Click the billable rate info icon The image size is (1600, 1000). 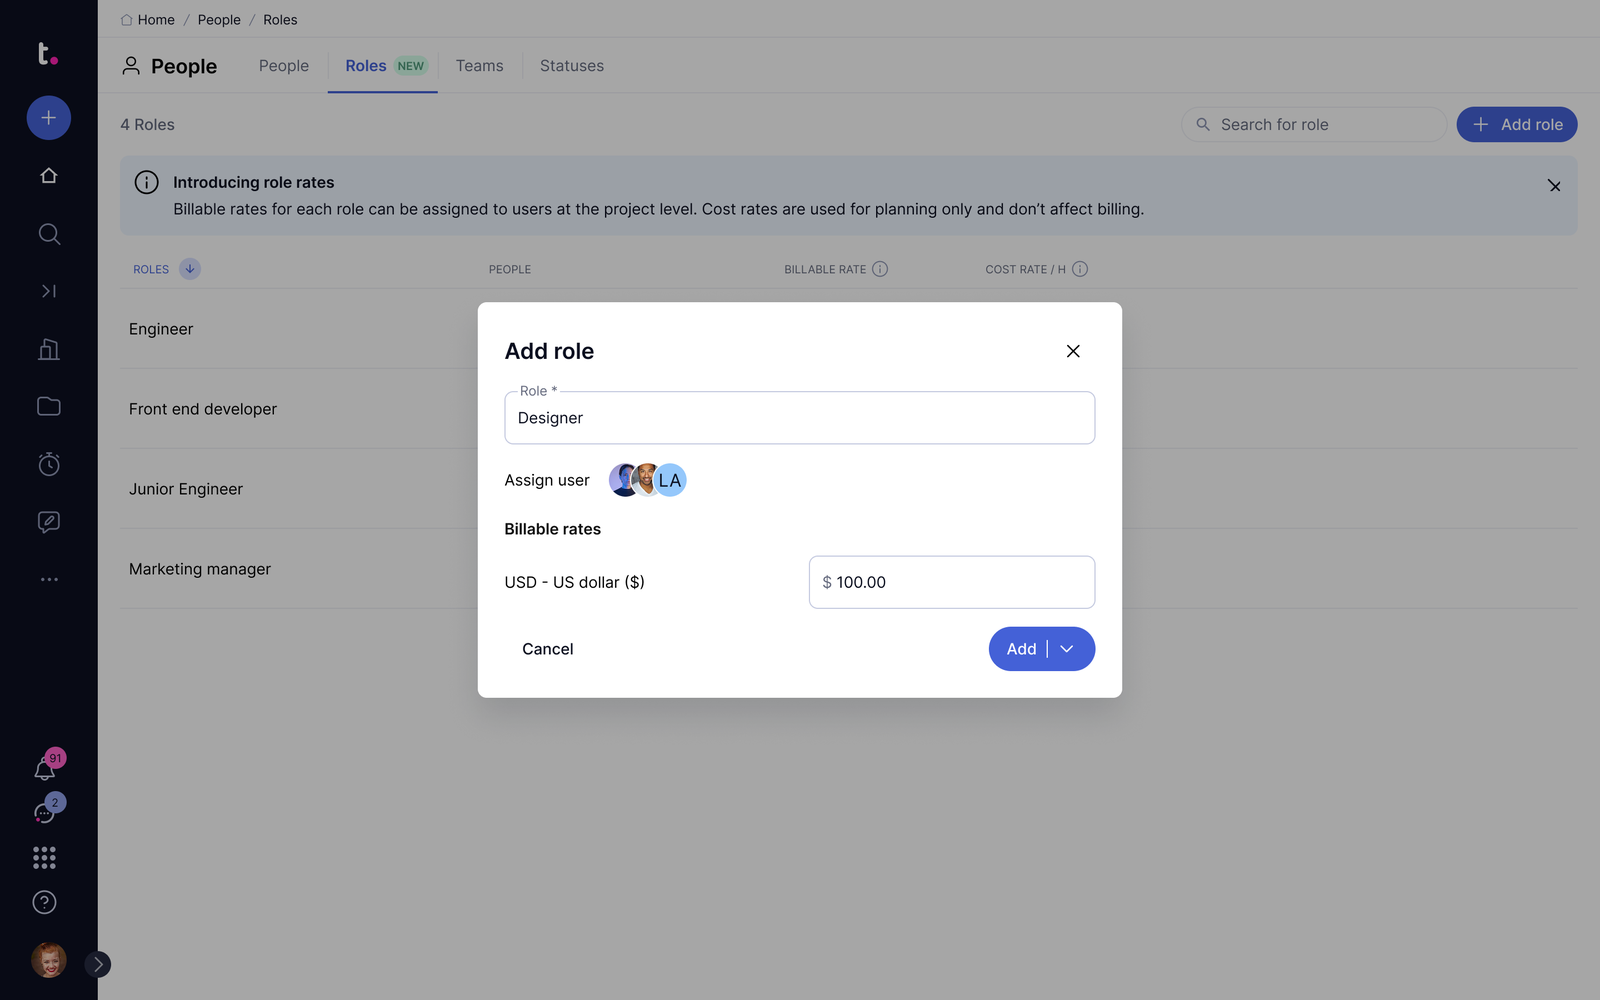click(x=880, y=269)
